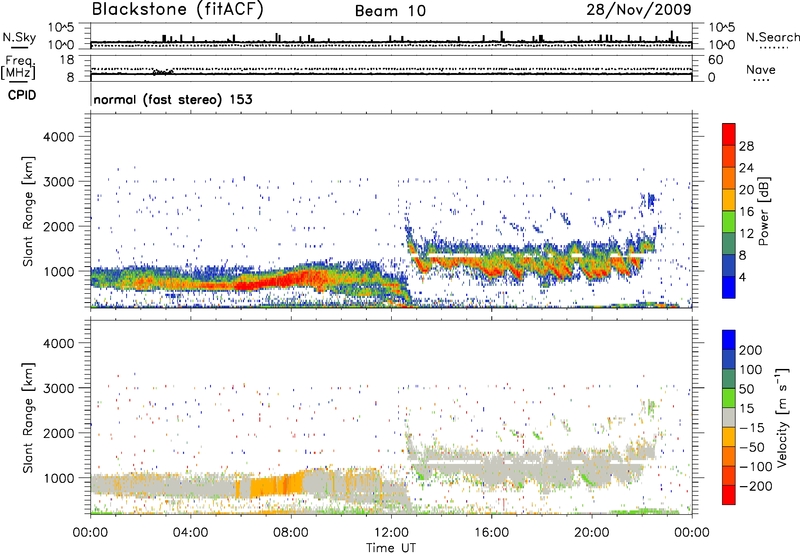Click the '3000' tick in the power panel
The image size is (800, 554).
pos(58,182)
